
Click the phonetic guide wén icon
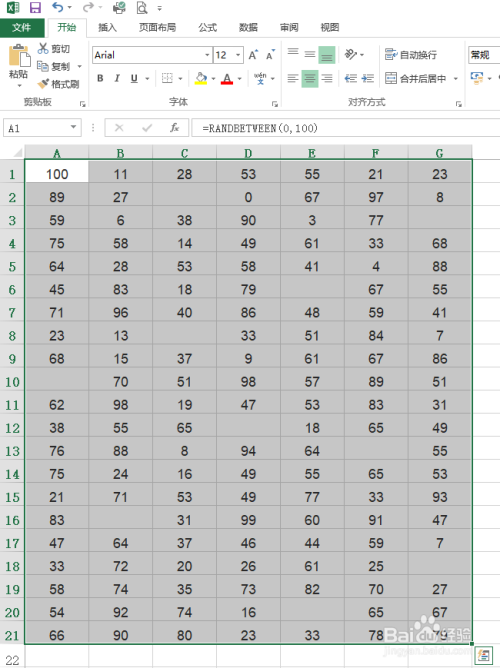point(260,78)
